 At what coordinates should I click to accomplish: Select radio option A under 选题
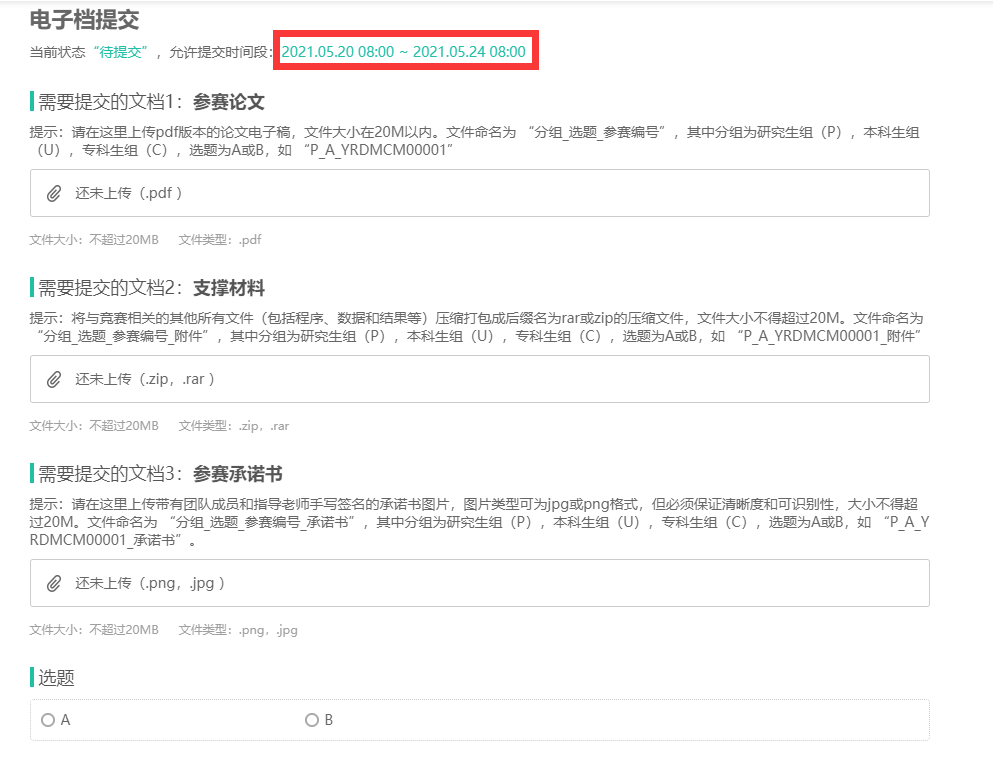[48, 720]
